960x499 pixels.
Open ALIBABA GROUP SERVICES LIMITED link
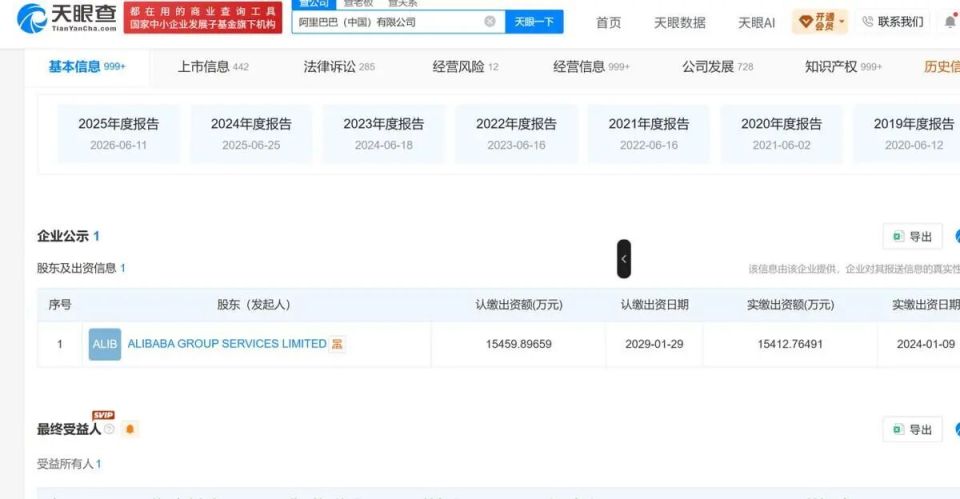[x=227, y=344]
